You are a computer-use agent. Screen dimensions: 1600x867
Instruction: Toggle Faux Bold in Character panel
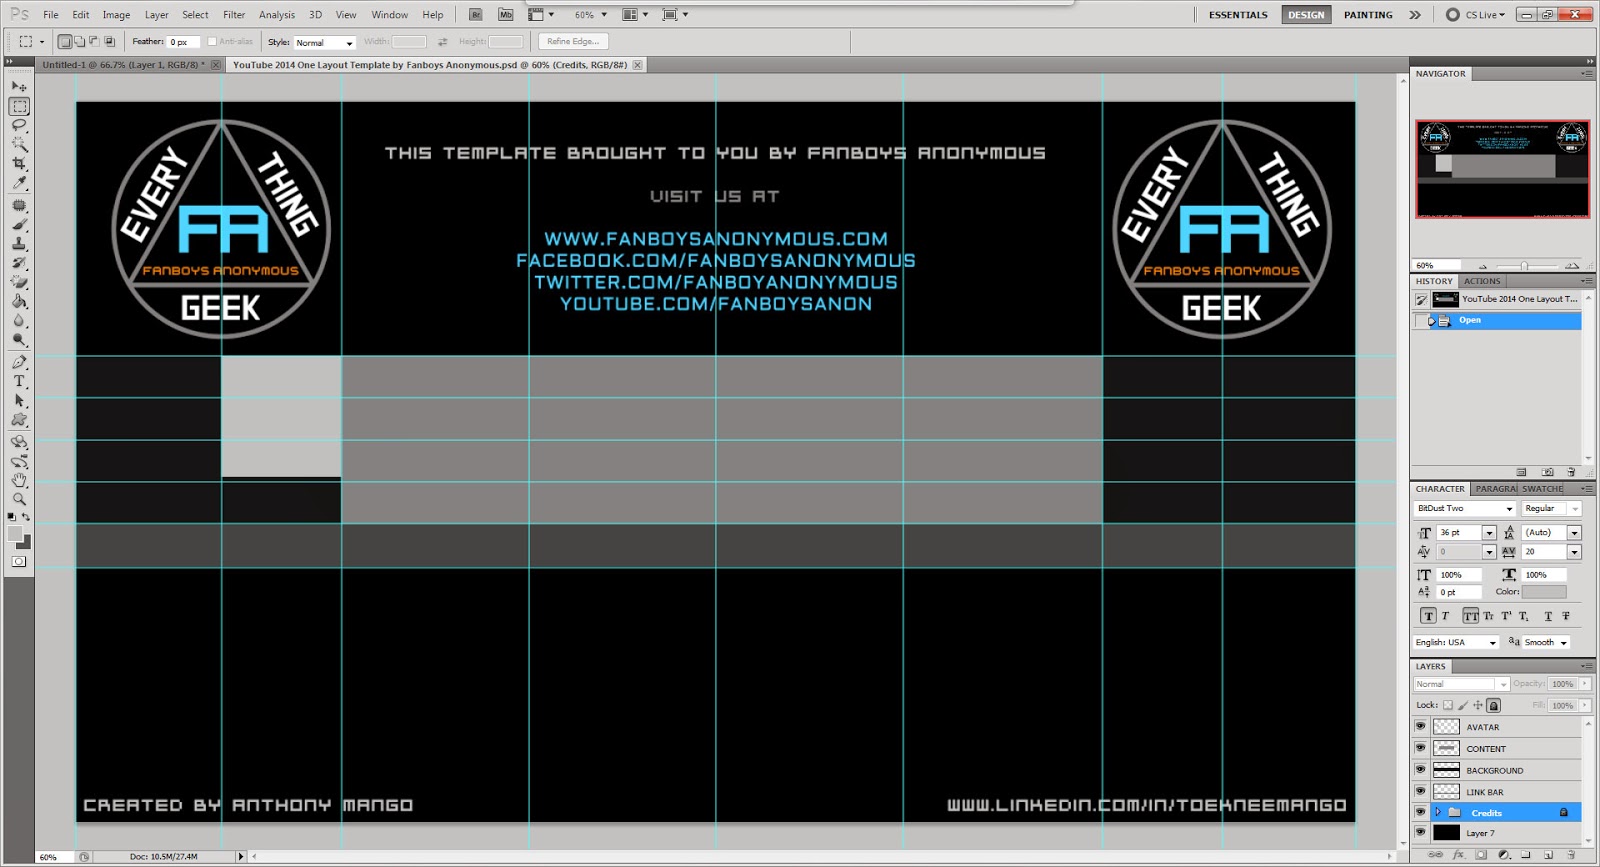1428,616
